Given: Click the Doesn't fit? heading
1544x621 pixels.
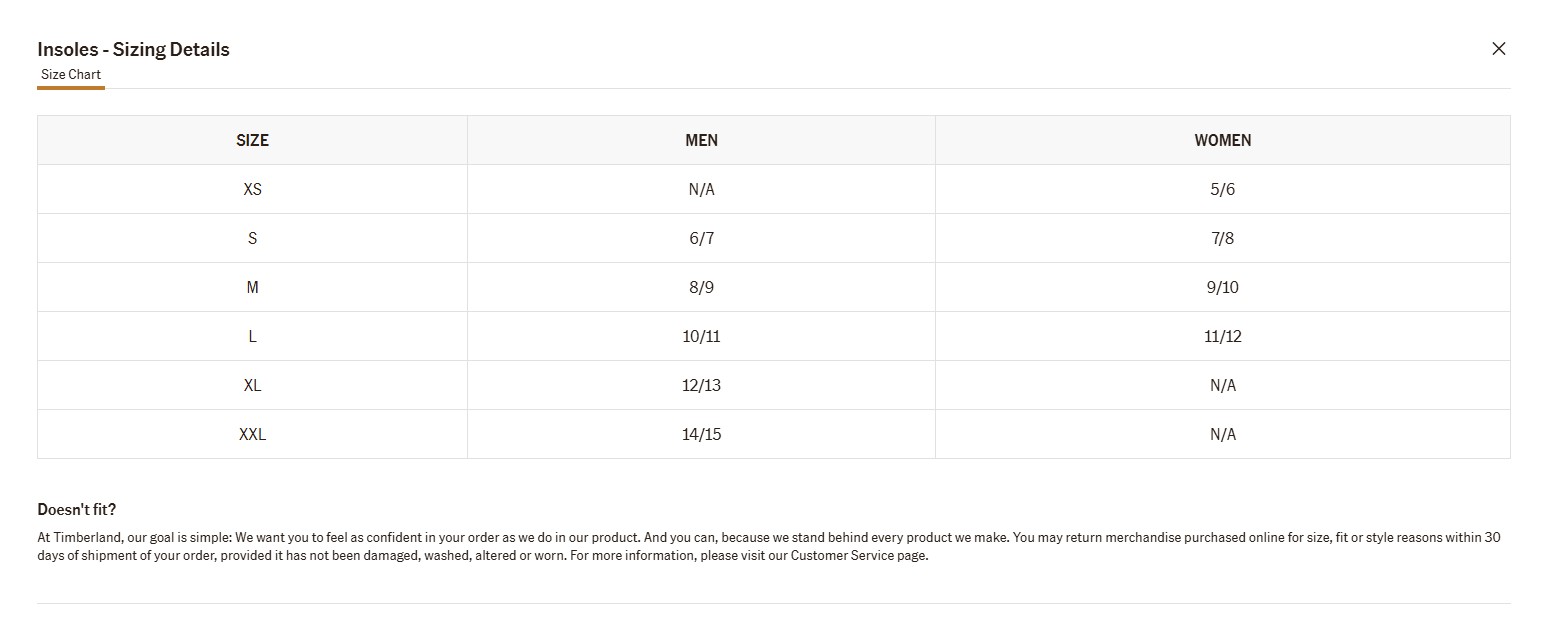Looking at the screenshot, I should pos(77,509).
